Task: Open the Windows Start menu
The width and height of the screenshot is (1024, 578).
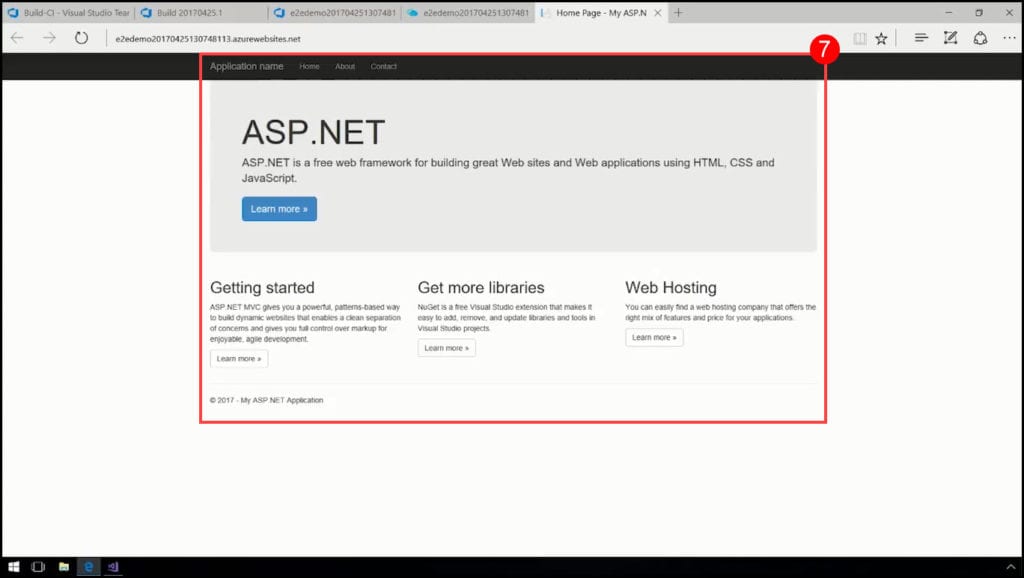Action: (x=13, y=566)
